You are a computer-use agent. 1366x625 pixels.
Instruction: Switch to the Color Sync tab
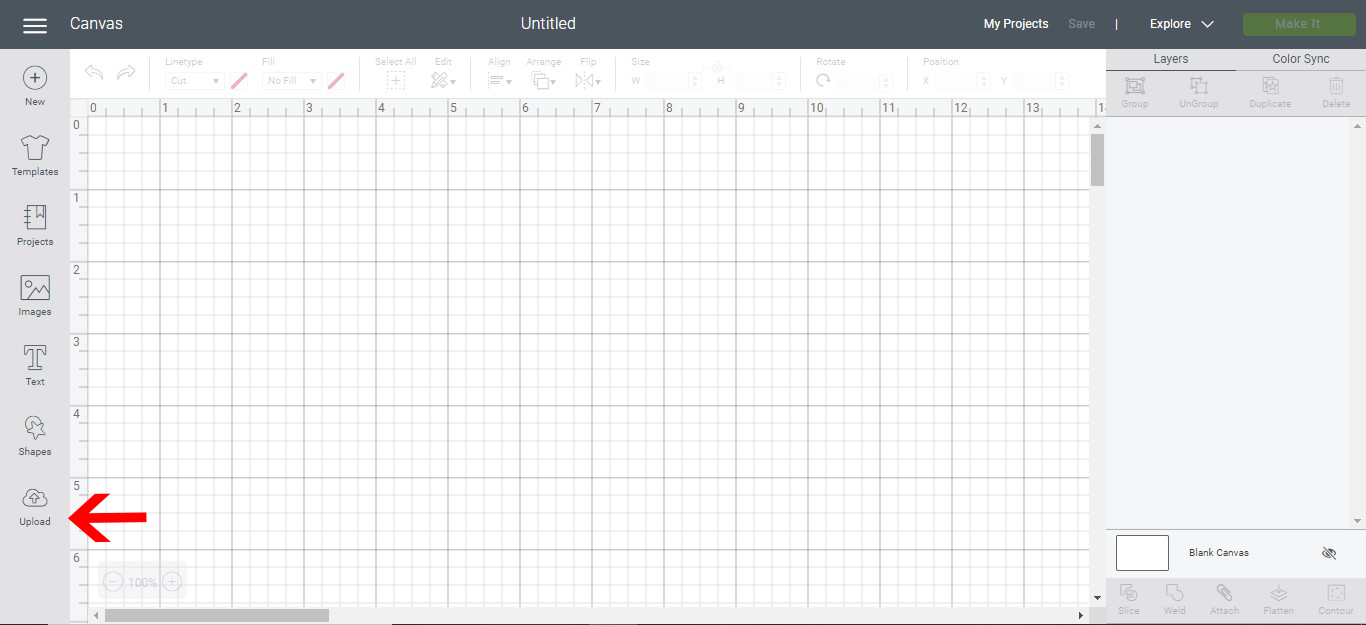pos(1301,59)
